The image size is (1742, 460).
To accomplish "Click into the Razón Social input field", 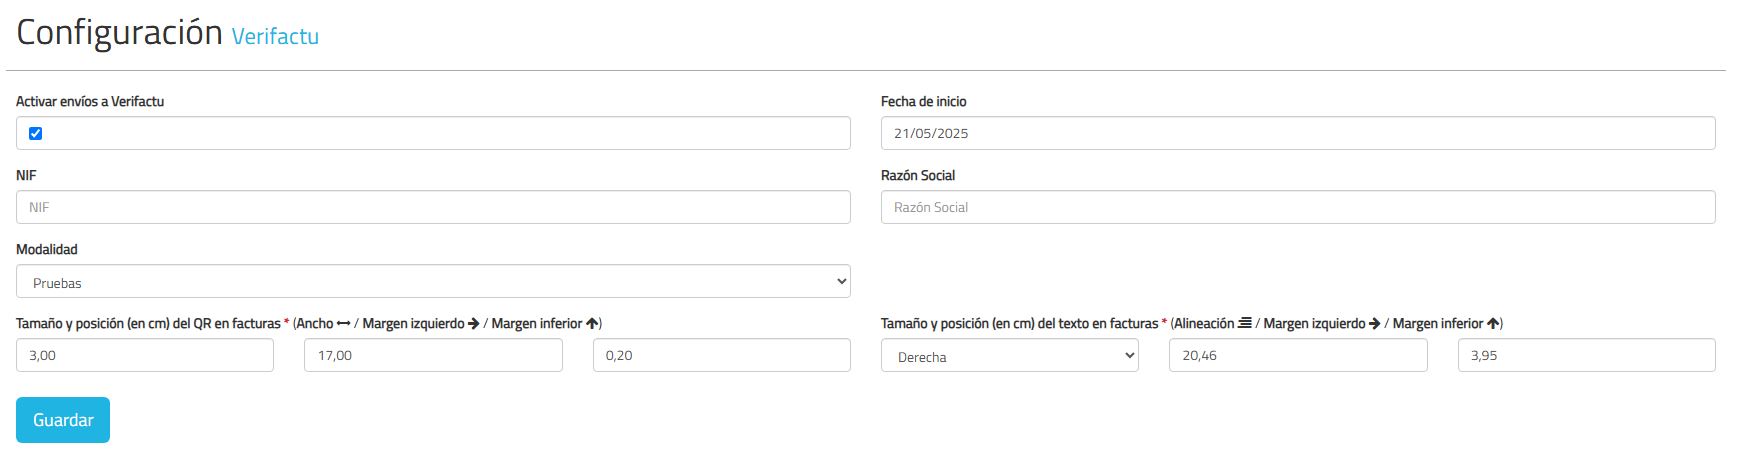I will [x=1298, y=208].
